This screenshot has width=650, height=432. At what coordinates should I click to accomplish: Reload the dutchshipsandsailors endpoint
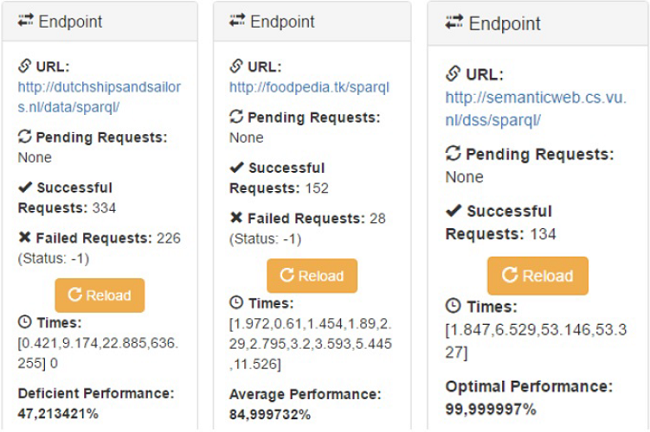point(99,295)
